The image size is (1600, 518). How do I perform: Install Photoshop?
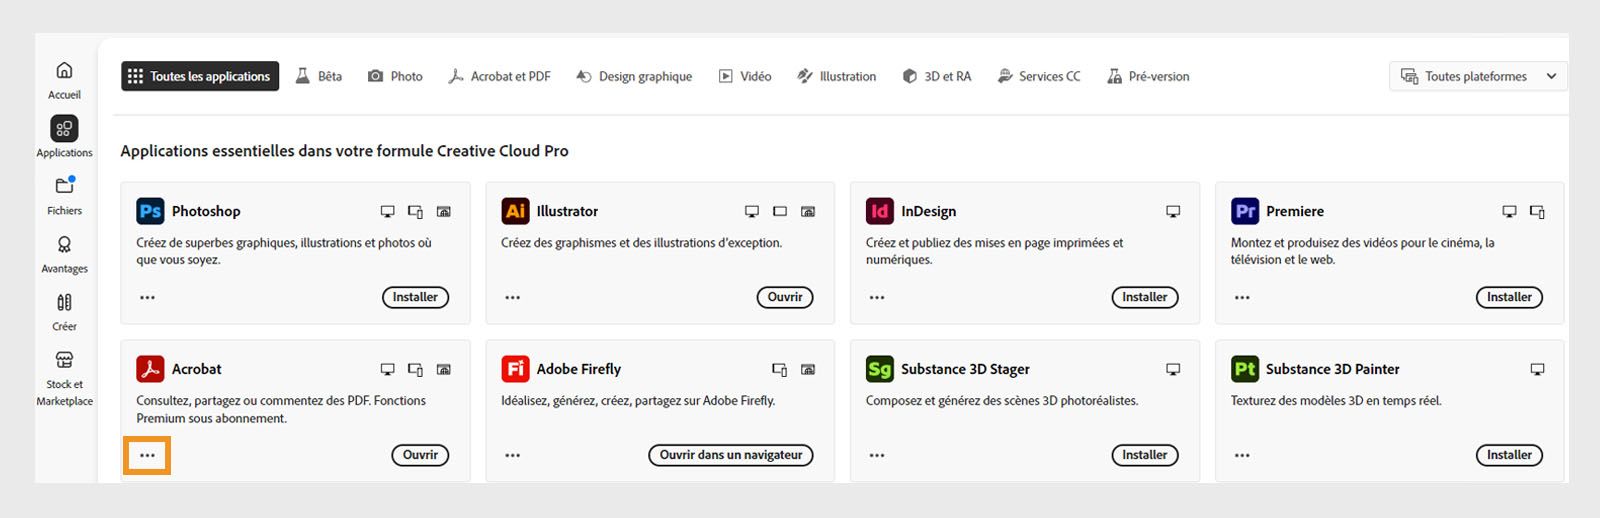click(415, 297)
